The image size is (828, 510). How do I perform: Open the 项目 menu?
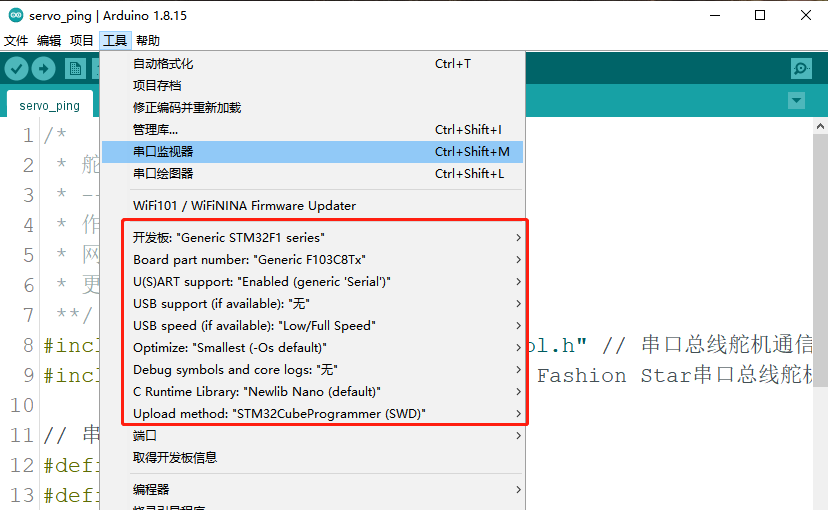click(x=82, y=41)
